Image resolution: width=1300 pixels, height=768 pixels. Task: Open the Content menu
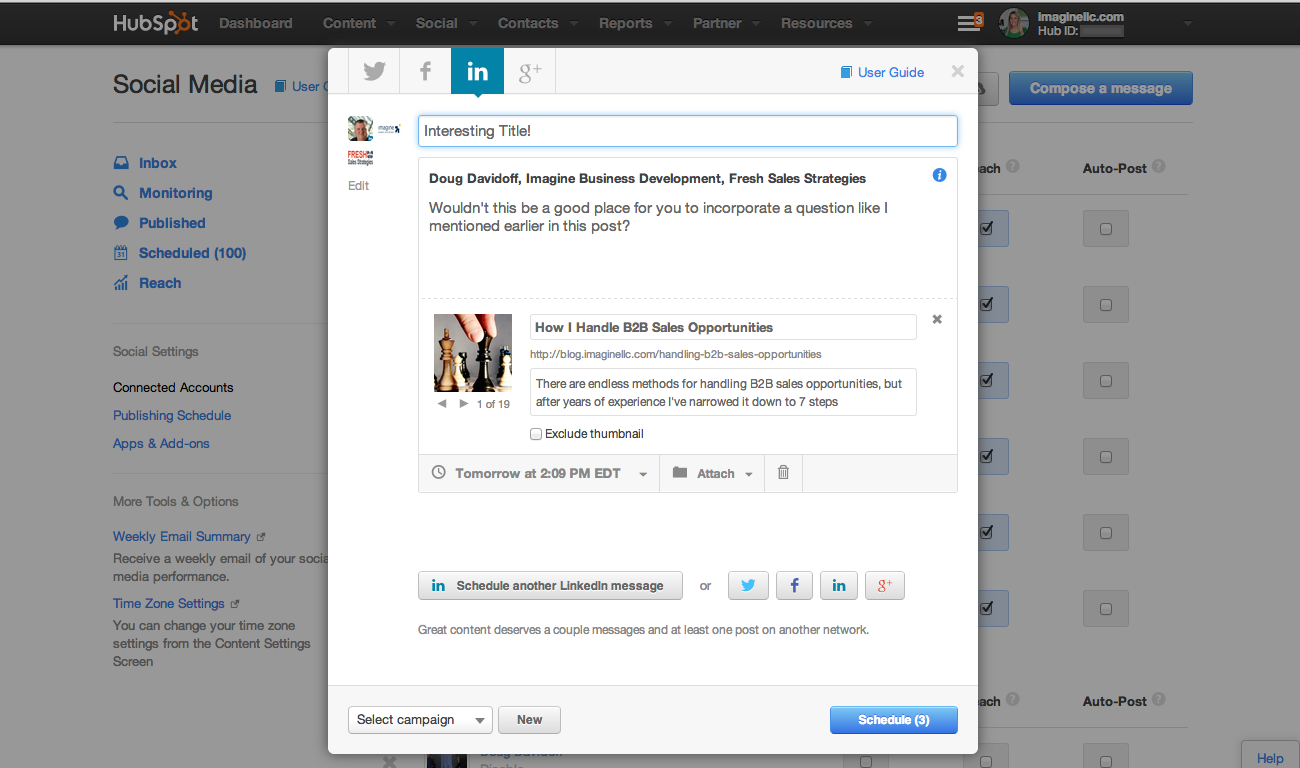coord(359,23)
